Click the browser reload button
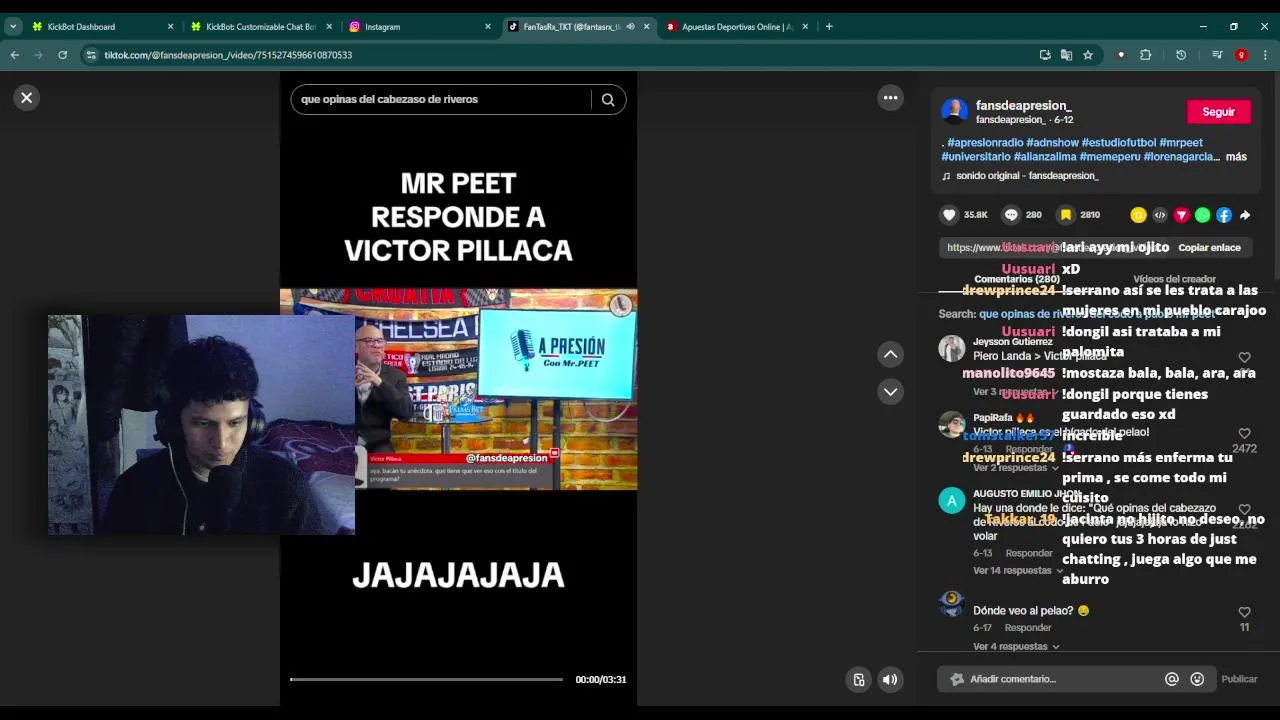Image resolution: width=1280 pixels, height=720 pixels. coord(62,55)
